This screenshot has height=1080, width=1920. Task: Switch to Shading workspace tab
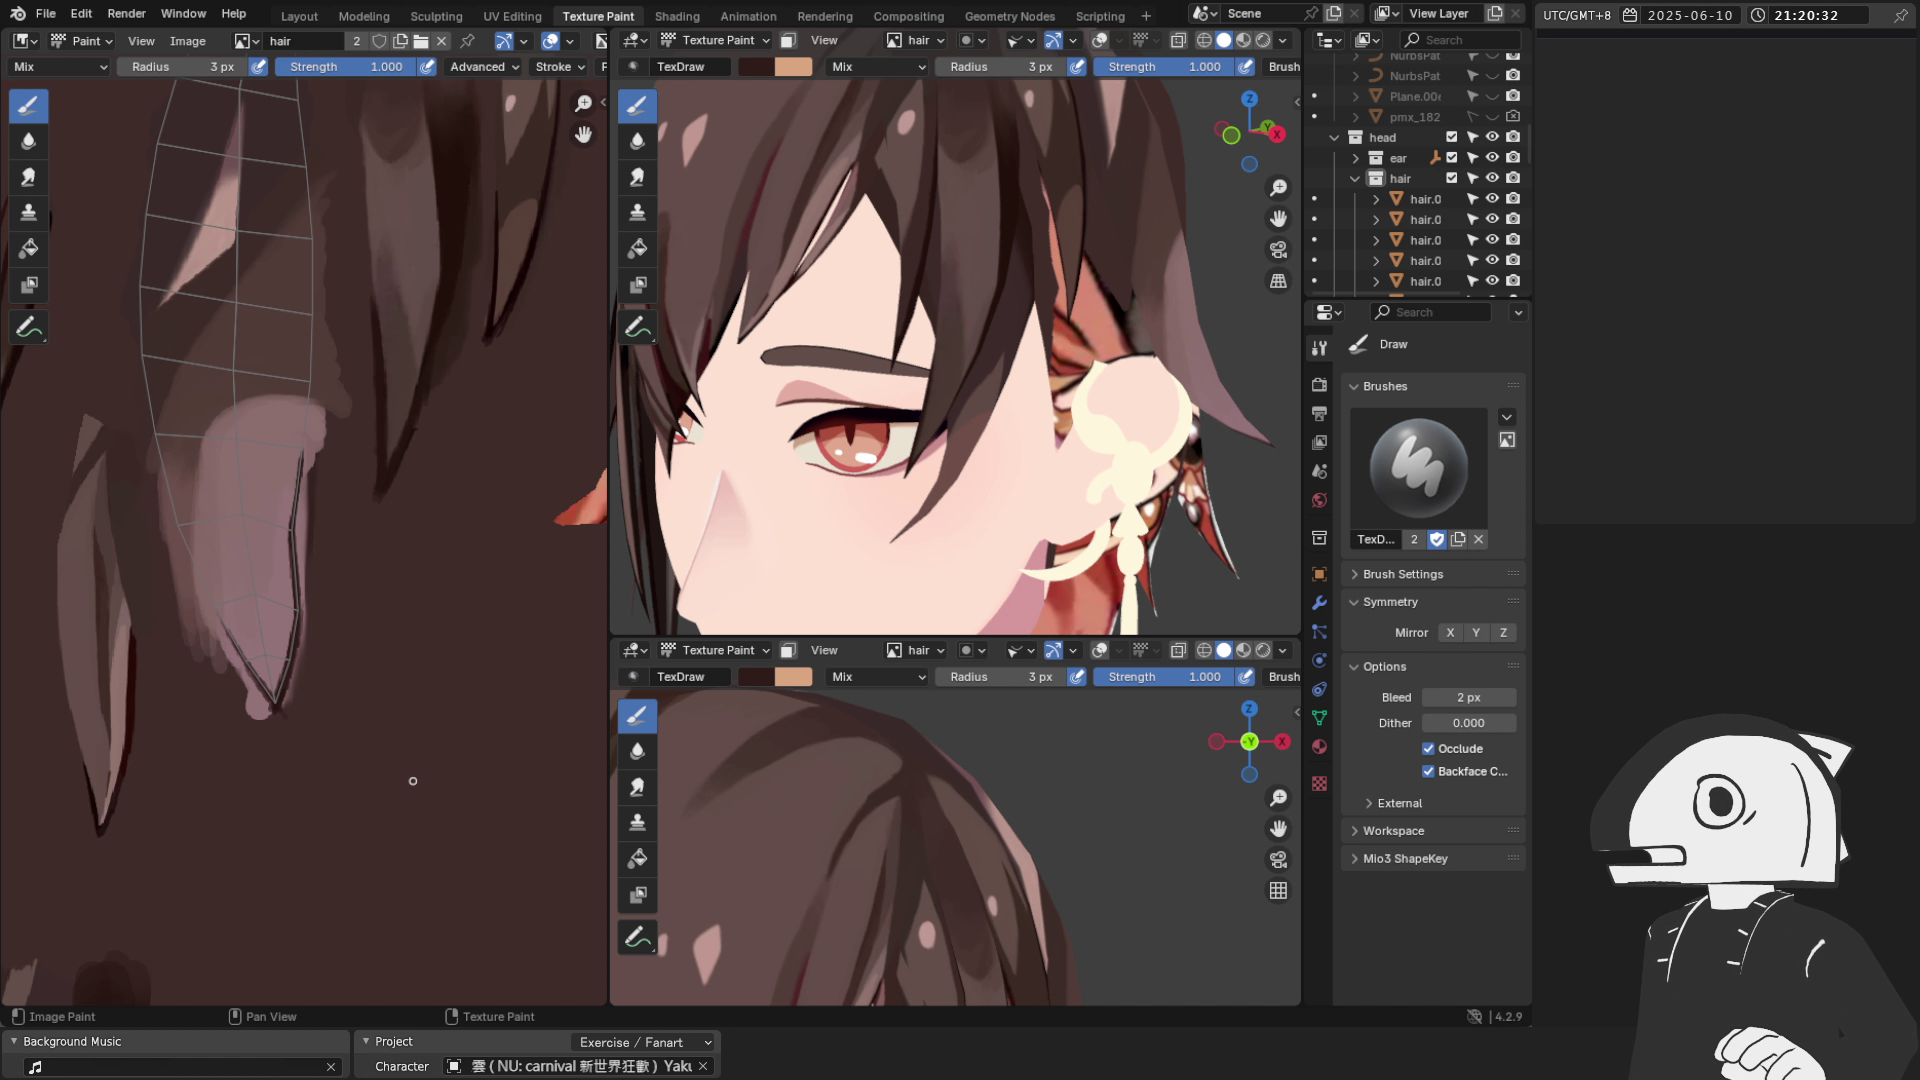point(677,16)
